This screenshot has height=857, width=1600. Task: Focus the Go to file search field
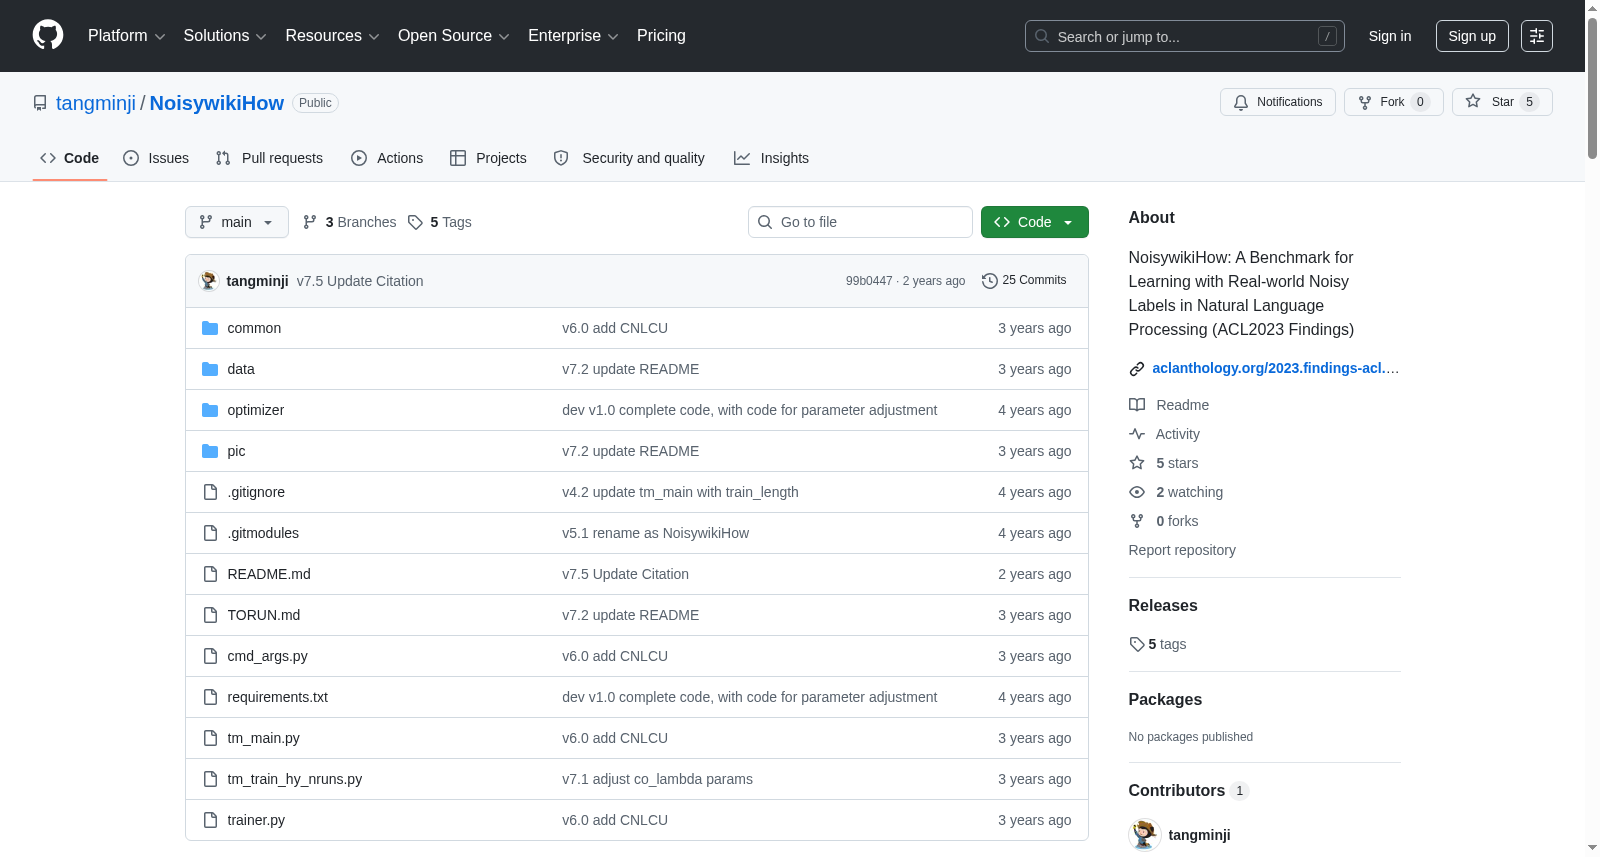pos(860,222)
